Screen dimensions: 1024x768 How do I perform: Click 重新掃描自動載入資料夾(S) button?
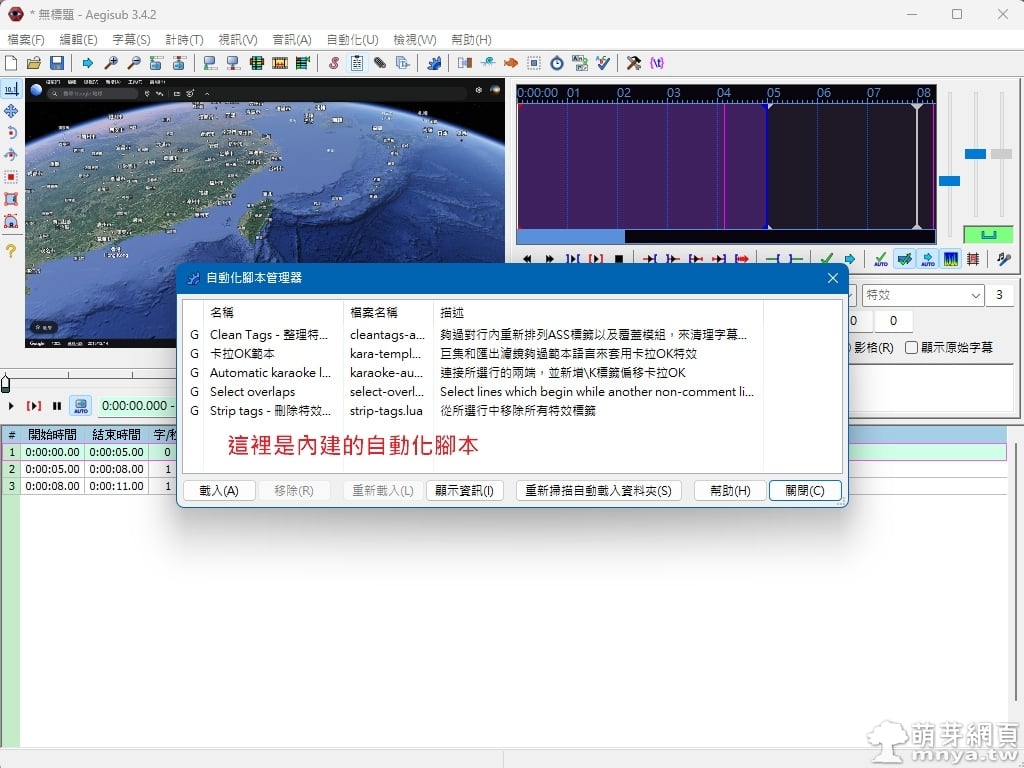[599, 491]
